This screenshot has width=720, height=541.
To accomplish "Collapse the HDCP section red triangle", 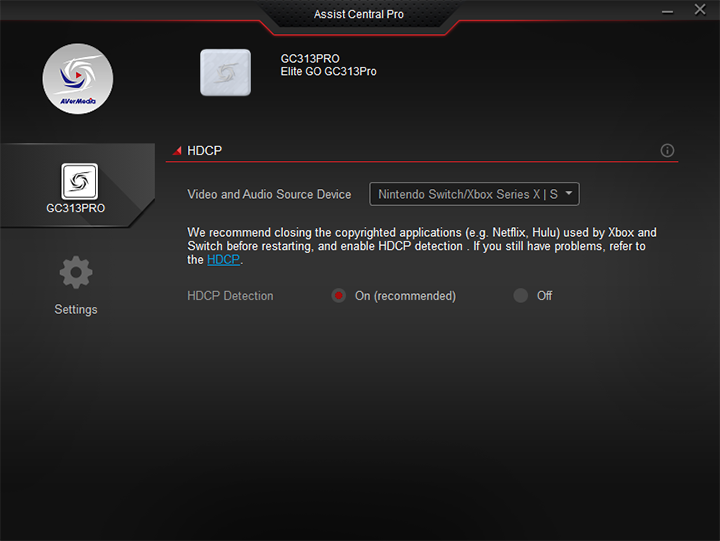I will (x=177, y=151).
